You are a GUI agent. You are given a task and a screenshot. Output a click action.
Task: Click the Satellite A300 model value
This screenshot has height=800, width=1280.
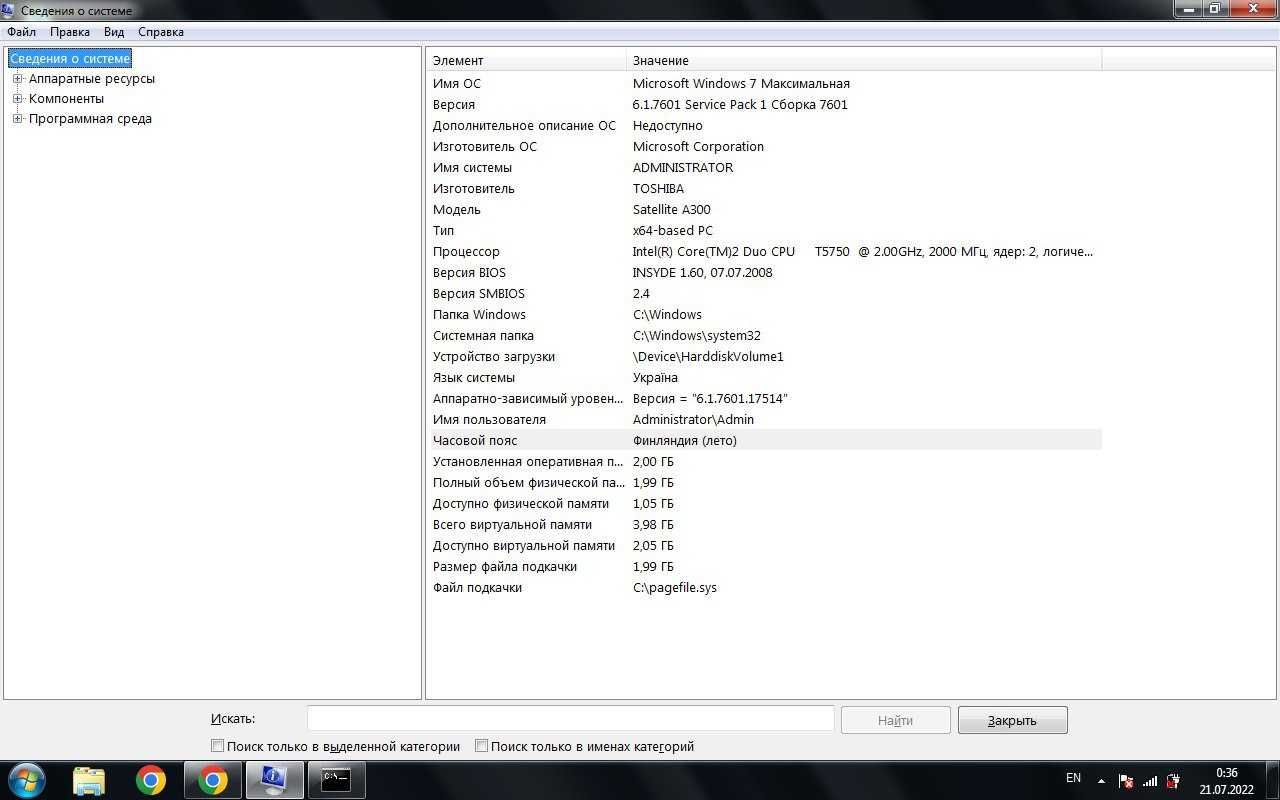[x=672, y=210]
